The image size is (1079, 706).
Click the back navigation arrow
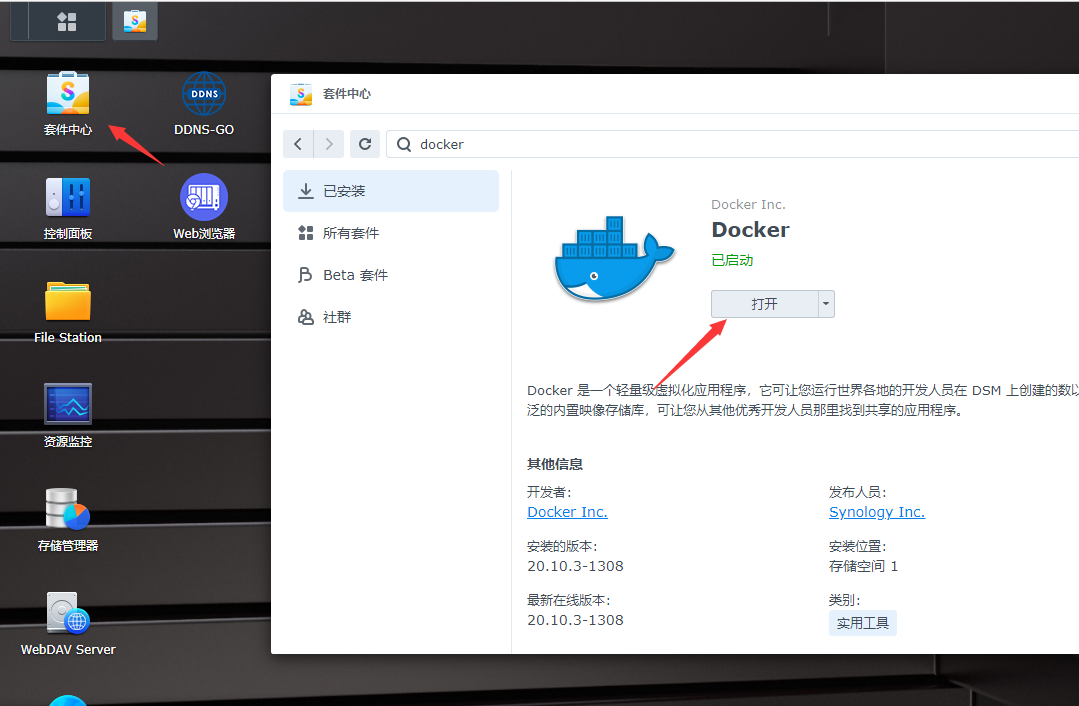point(298,144)
